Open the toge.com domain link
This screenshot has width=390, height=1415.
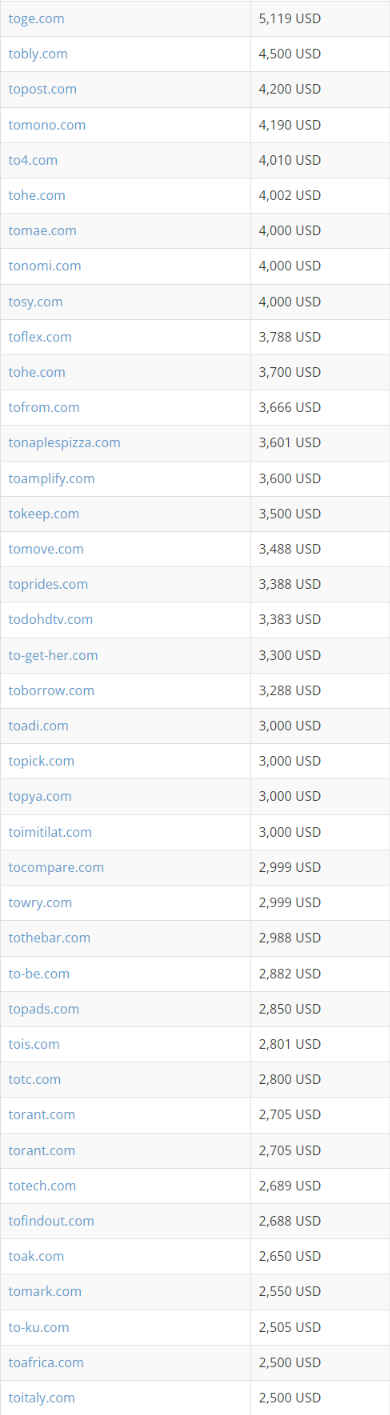[x=36, y=18]
